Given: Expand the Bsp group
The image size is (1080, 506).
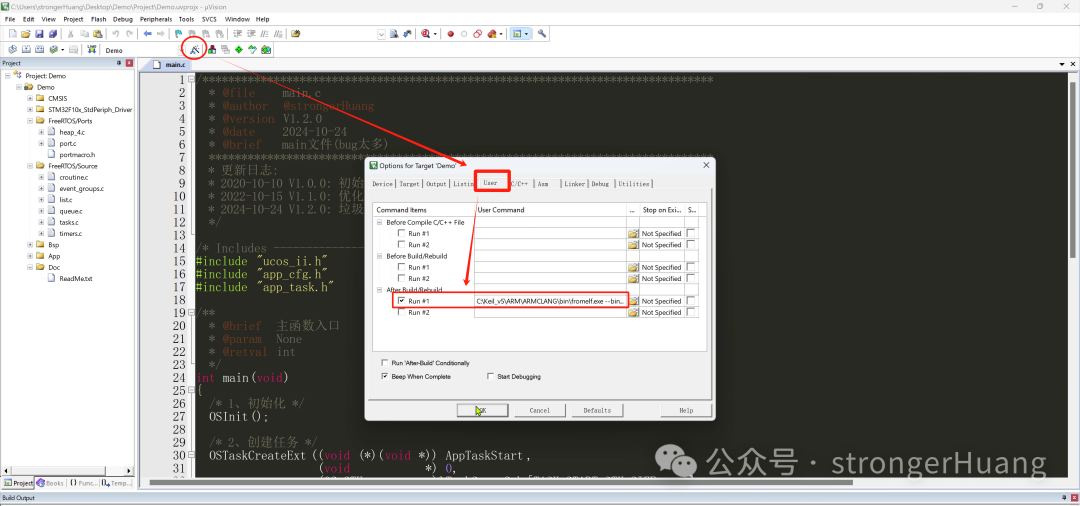Looking at the screenshot, I should coord(30,244).
